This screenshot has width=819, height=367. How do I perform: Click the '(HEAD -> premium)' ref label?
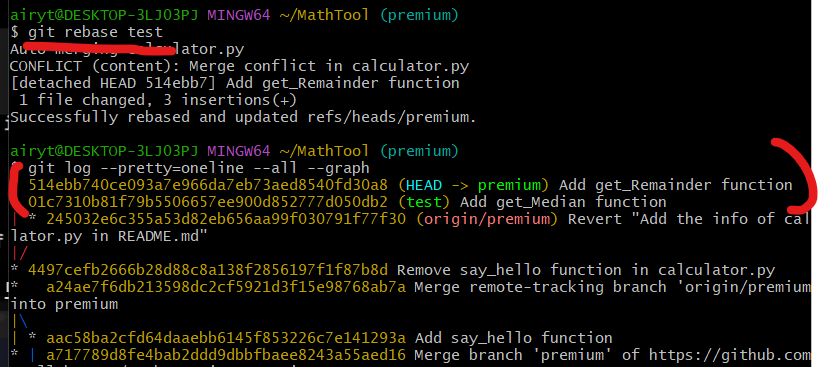pyautogui.click(x=473, y=185)
